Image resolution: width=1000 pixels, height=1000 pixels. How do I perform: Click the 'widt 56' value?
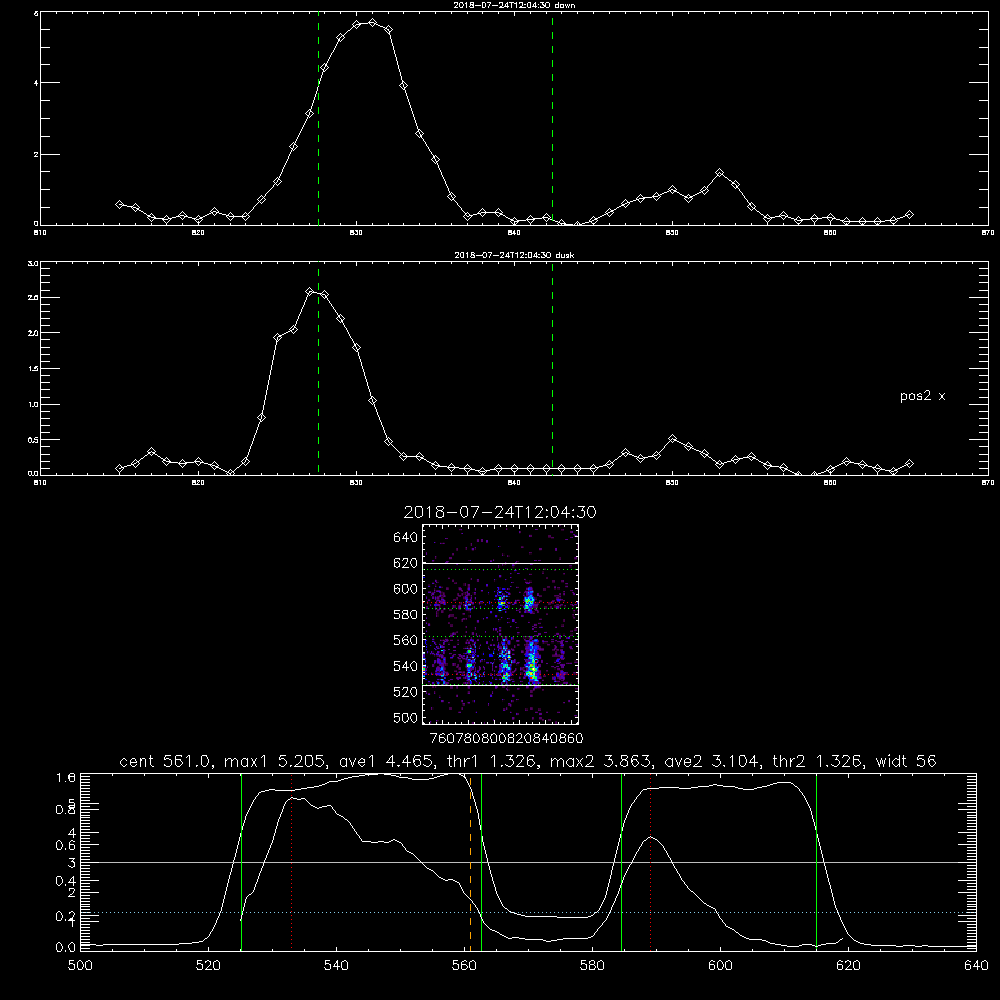click(906, 761)
